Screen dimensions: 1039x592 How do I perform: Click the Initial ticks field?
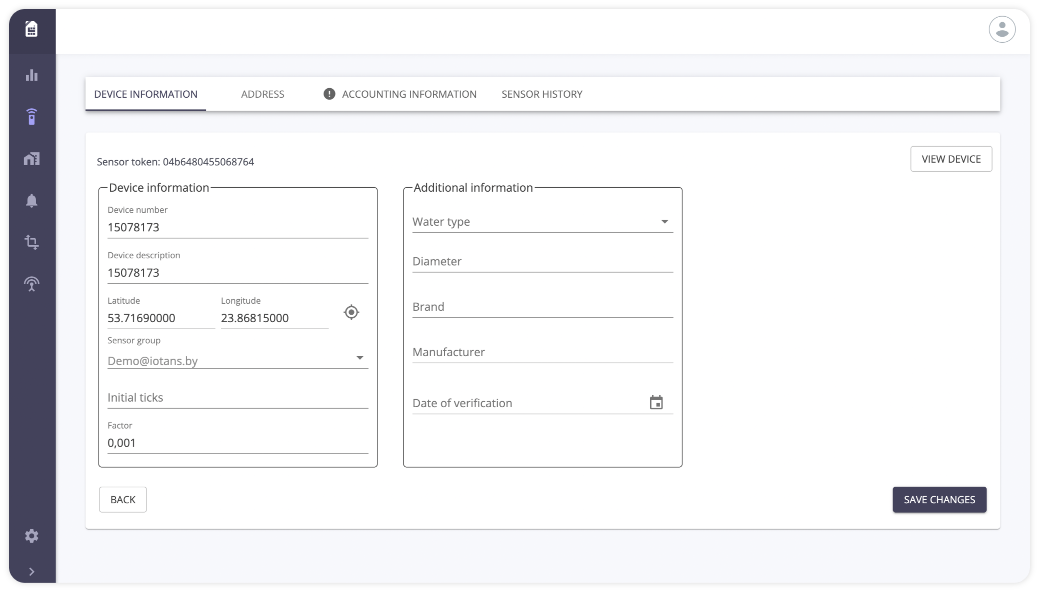tap(237, 398)
